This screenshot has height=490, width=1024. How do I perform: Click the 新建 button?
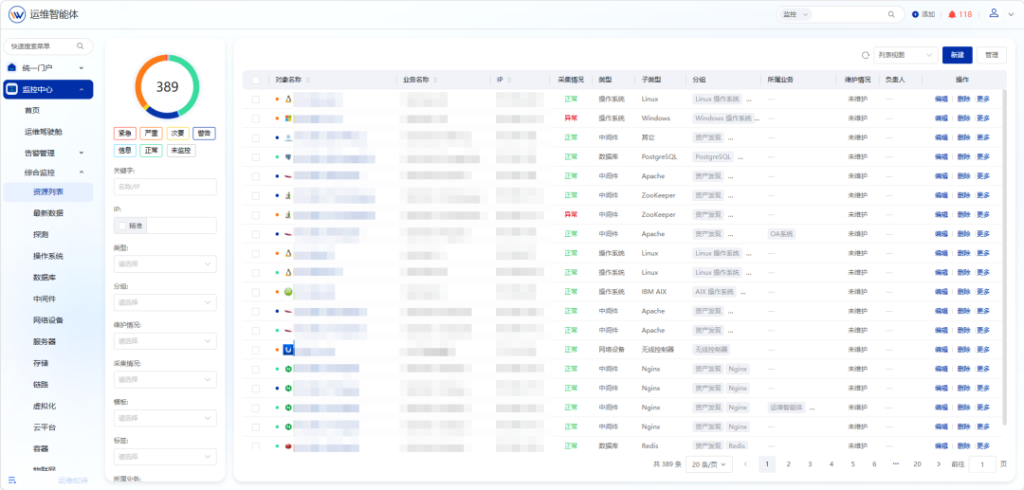(957, 55)
